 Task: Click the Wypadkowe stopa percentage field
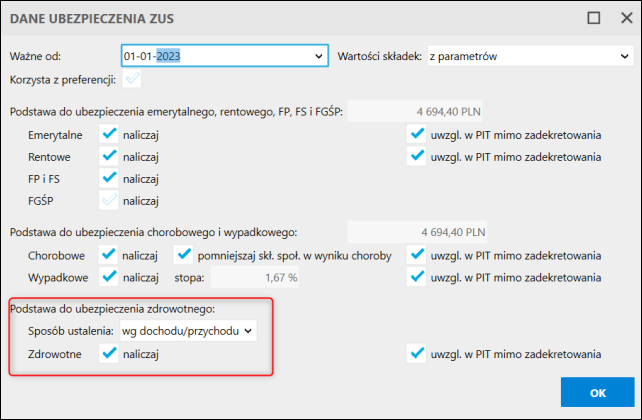255,278
